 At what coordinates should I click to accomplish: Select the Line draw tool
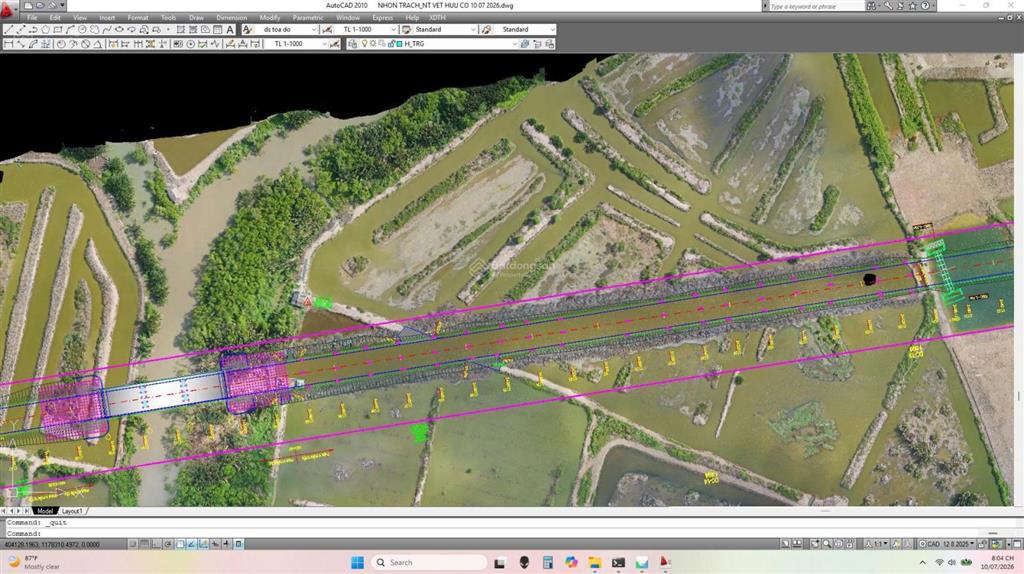pos(8,29)
